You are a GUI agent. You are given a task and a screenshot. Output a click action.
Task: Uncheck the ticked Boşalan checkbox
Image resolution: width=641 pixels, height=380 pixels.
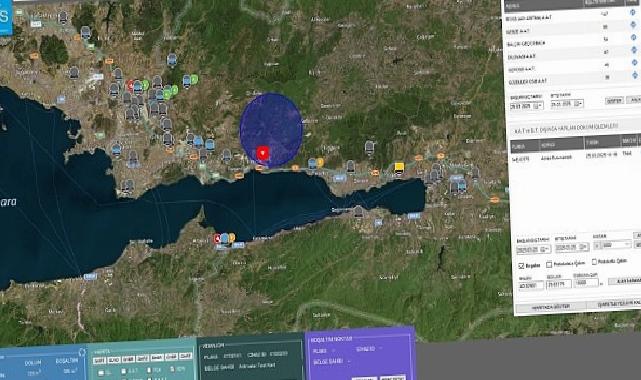[521, 266]
